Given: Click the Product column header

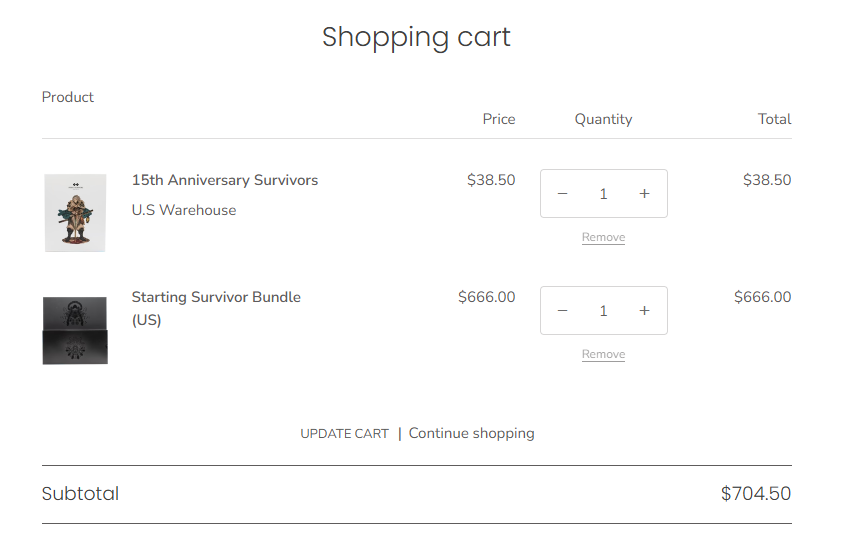Looking at the screenshot, I should pos(68,97).
